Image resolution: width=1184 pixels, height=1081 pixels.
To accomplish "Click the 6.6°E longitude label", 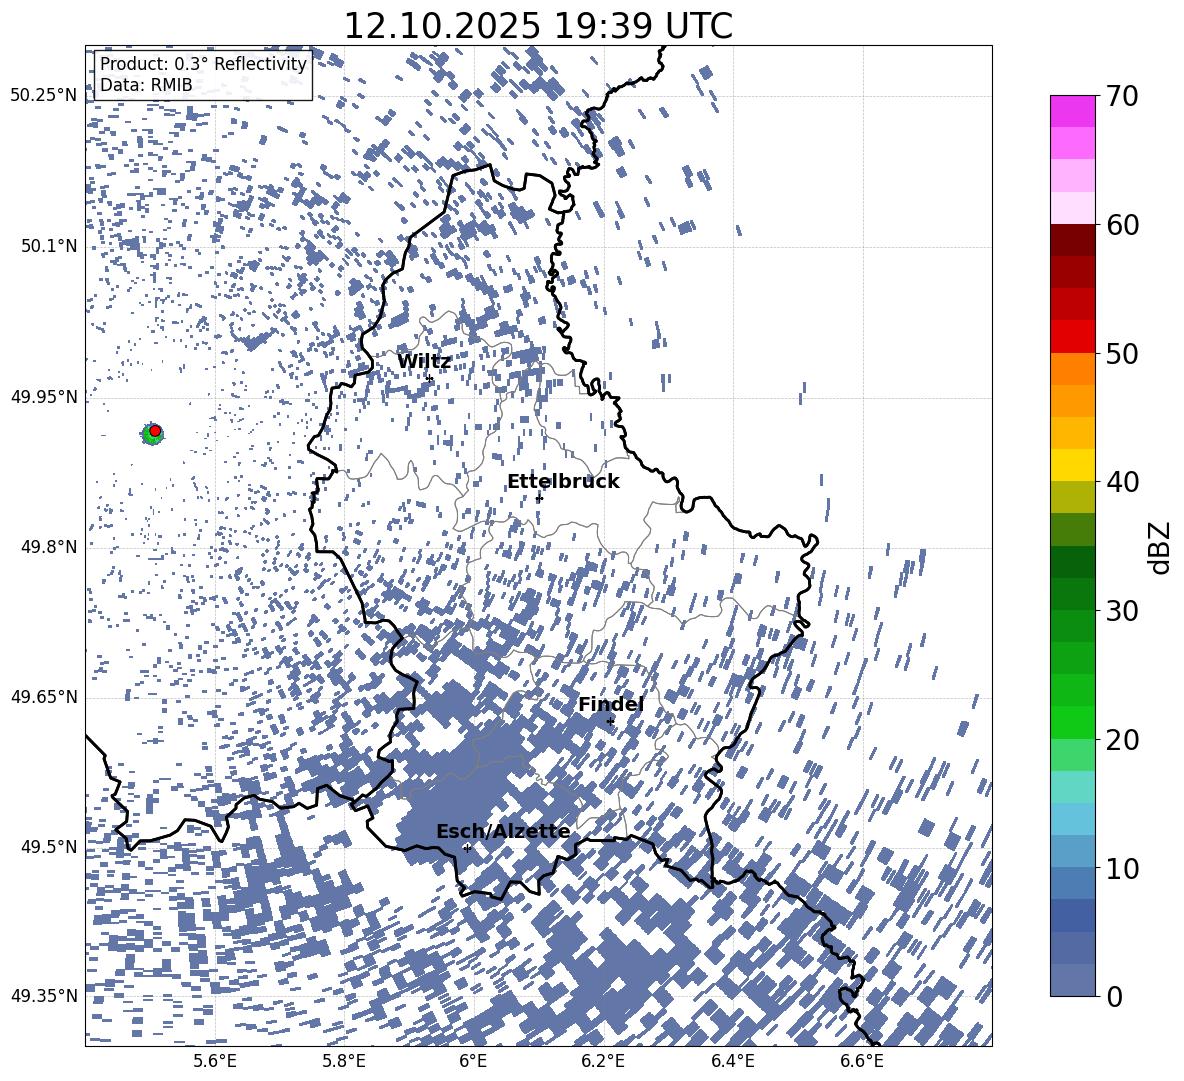I will (862, 1061).
